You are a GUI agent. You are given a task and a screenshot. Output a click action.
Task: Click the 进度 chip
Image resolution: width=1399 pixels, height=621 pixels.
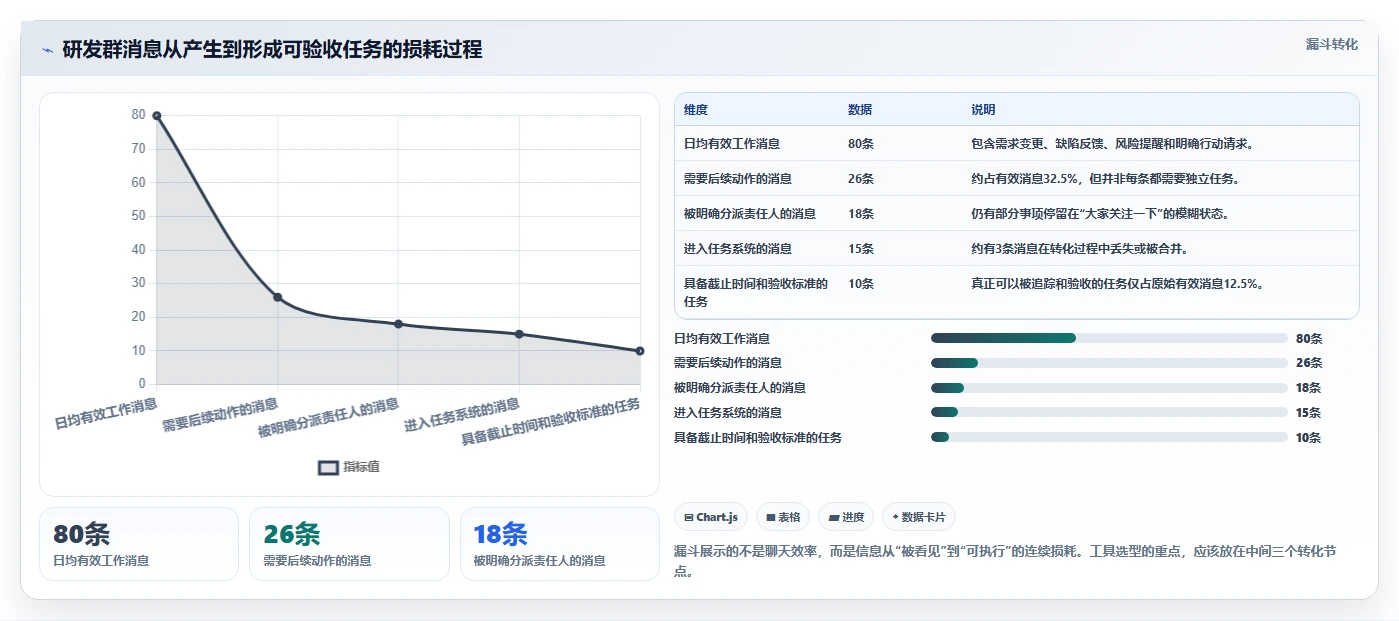click(846, 517)
